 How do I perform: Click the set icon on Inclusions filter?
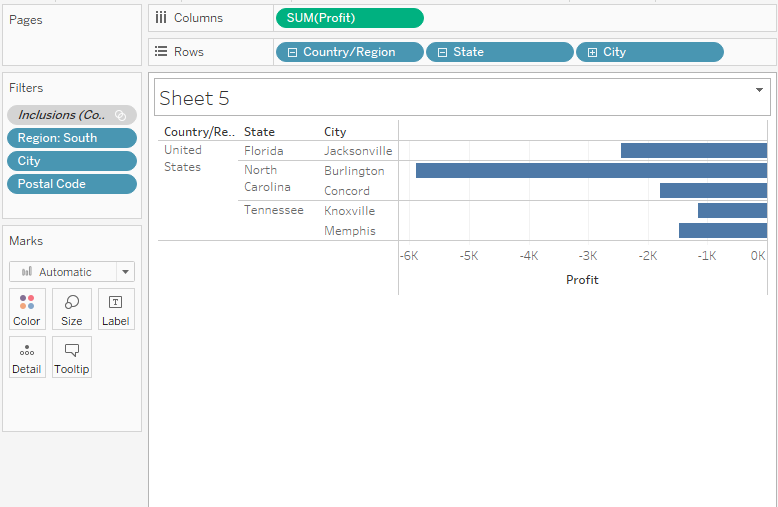click(x=120, y=115)
